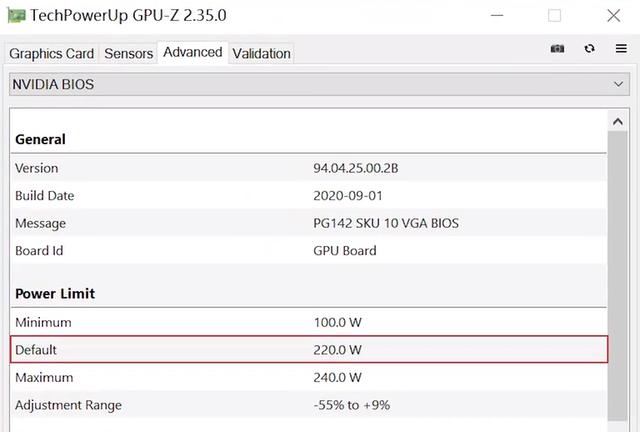
Task: Click the TechPowerUp GPU-Z 2.35.0 title
Action: tap(128, 16)
